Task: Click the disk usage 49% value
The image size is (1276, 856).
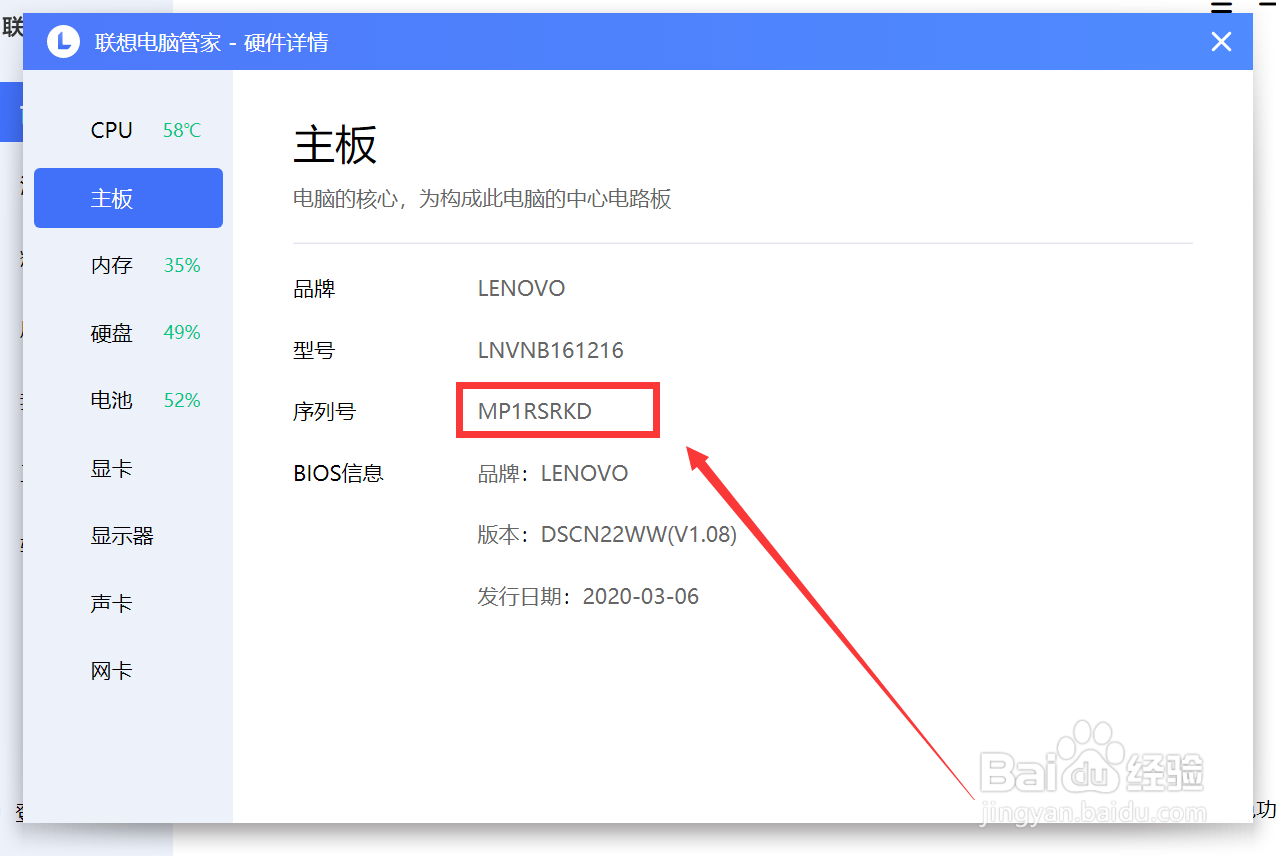Action: pos(182,333)
